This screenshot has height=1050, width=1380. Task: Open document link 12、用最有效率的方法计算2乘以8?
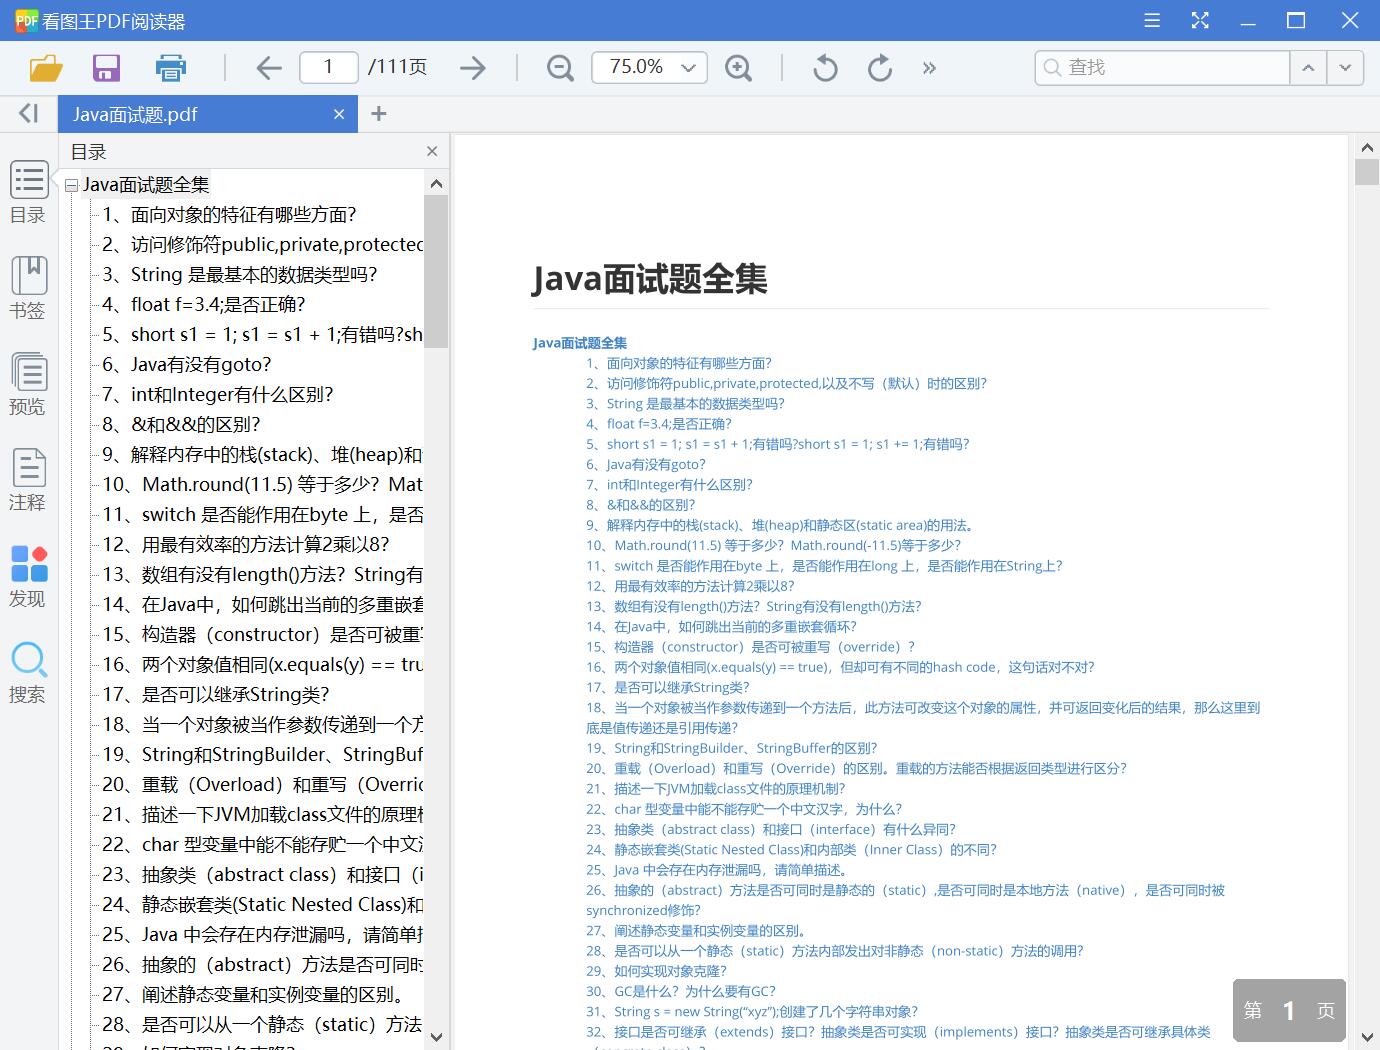690,586
